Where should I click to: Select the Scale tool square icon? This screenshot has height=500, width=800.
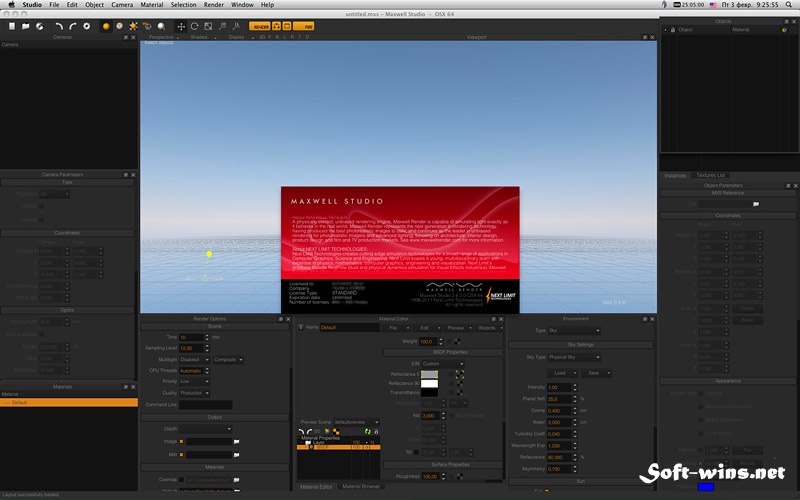point(208,26)
